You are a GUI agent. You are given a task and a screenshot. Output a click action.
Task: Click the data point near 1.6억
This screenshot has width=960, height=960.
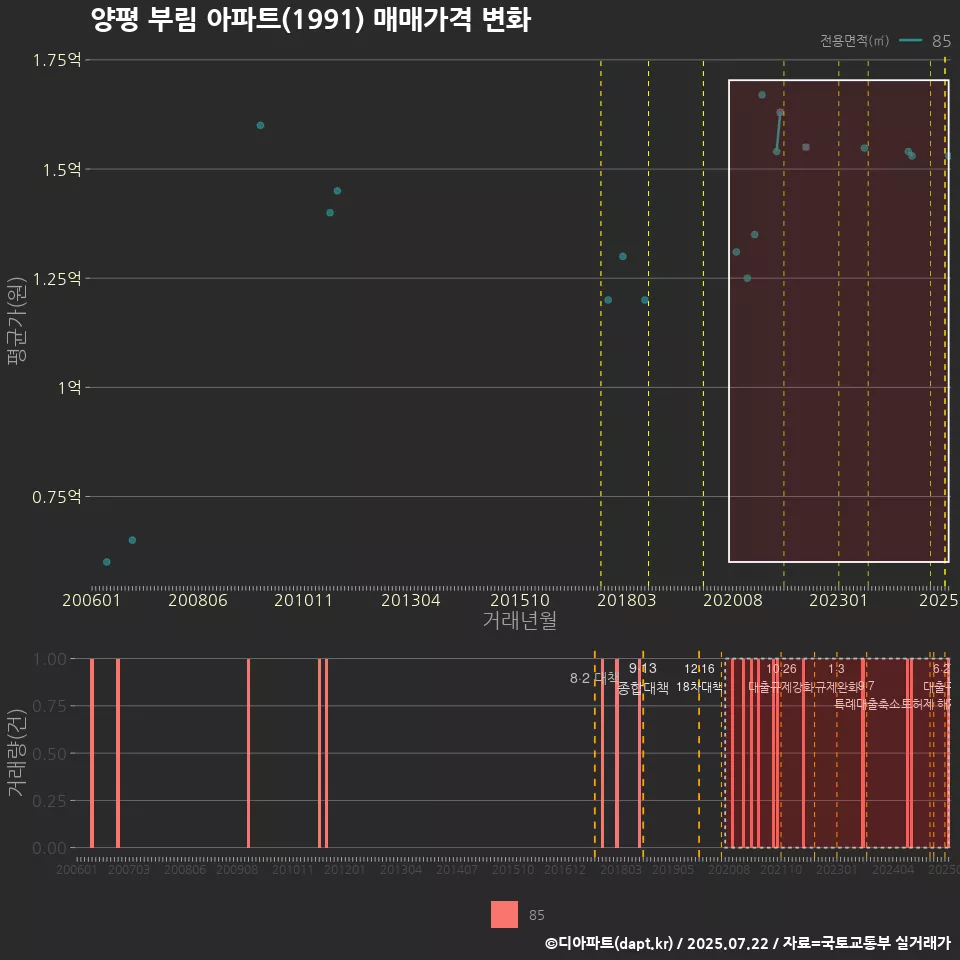tap(260, 126)
